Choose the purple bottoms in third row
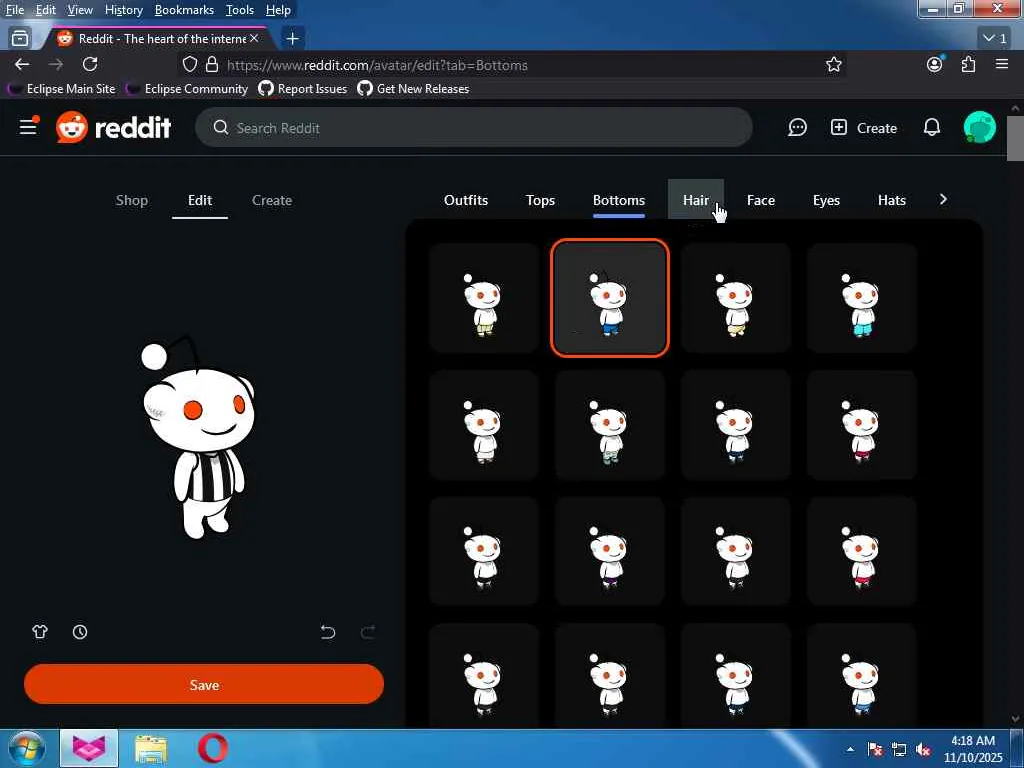This screenshot has width=1024, height=768. (610, 552)
